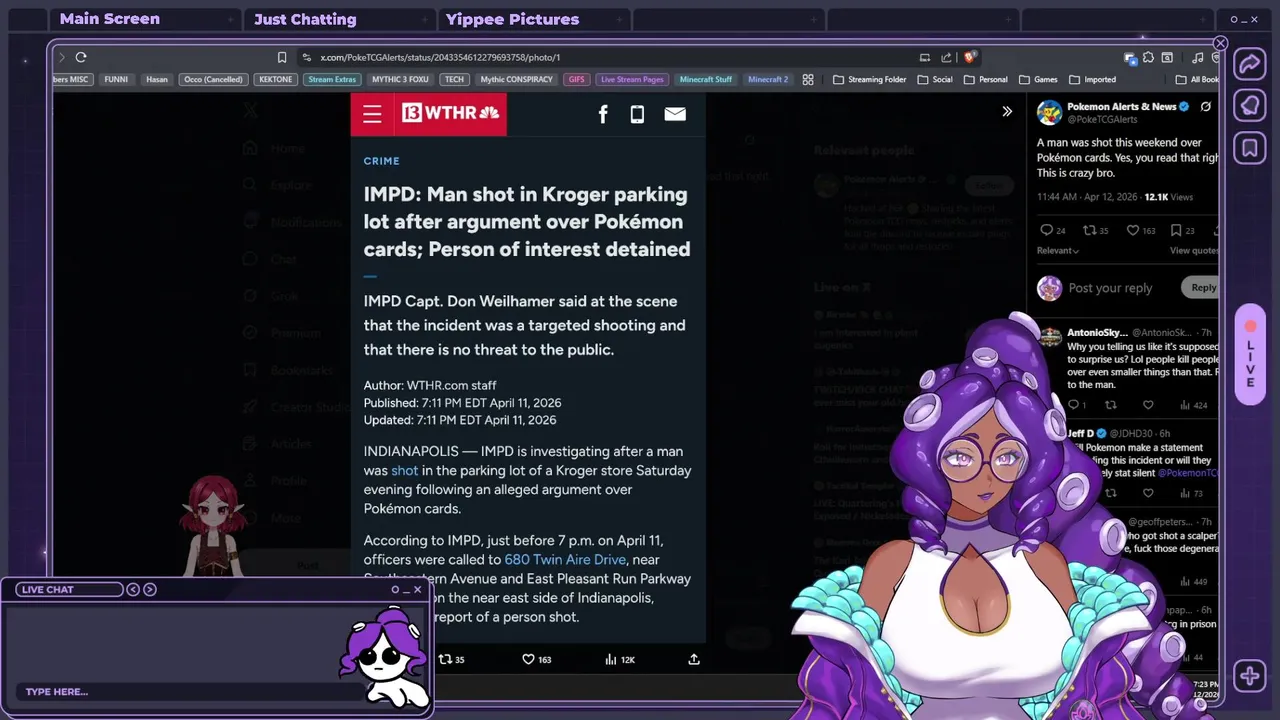Click the 12K views icon below the photo
Image resolution: width=1280 pixels, height=720 pixels.
click(x=611, y=659)
